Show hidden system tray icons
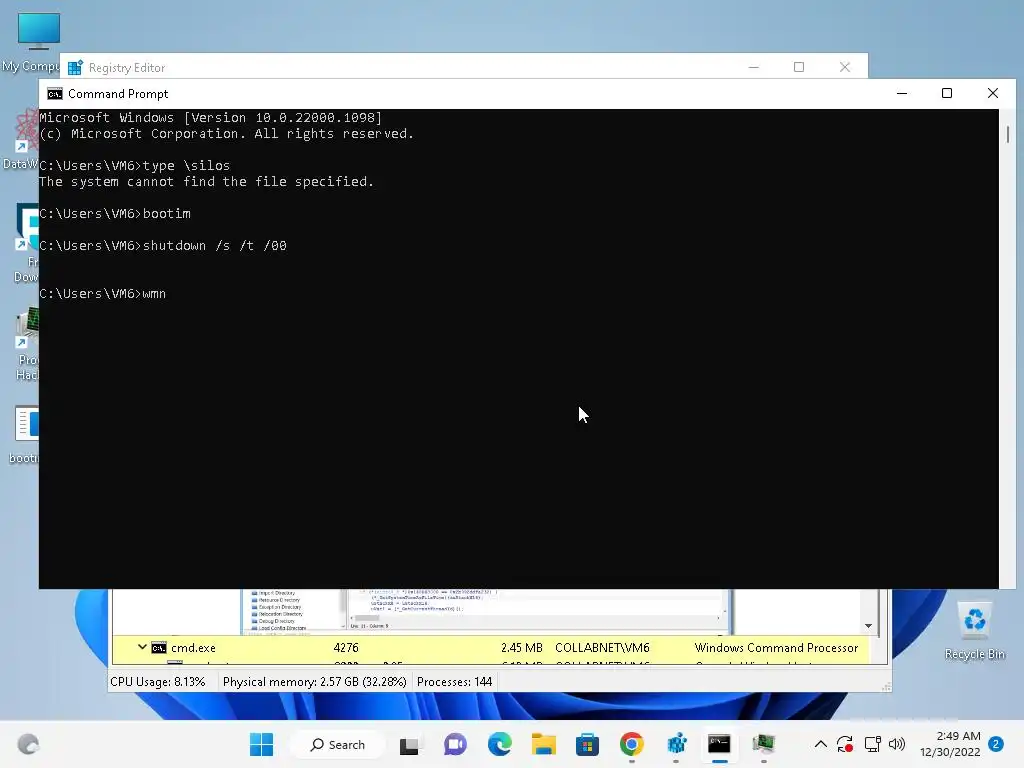The image size is (1024, 768). click(x=821, y=744)
